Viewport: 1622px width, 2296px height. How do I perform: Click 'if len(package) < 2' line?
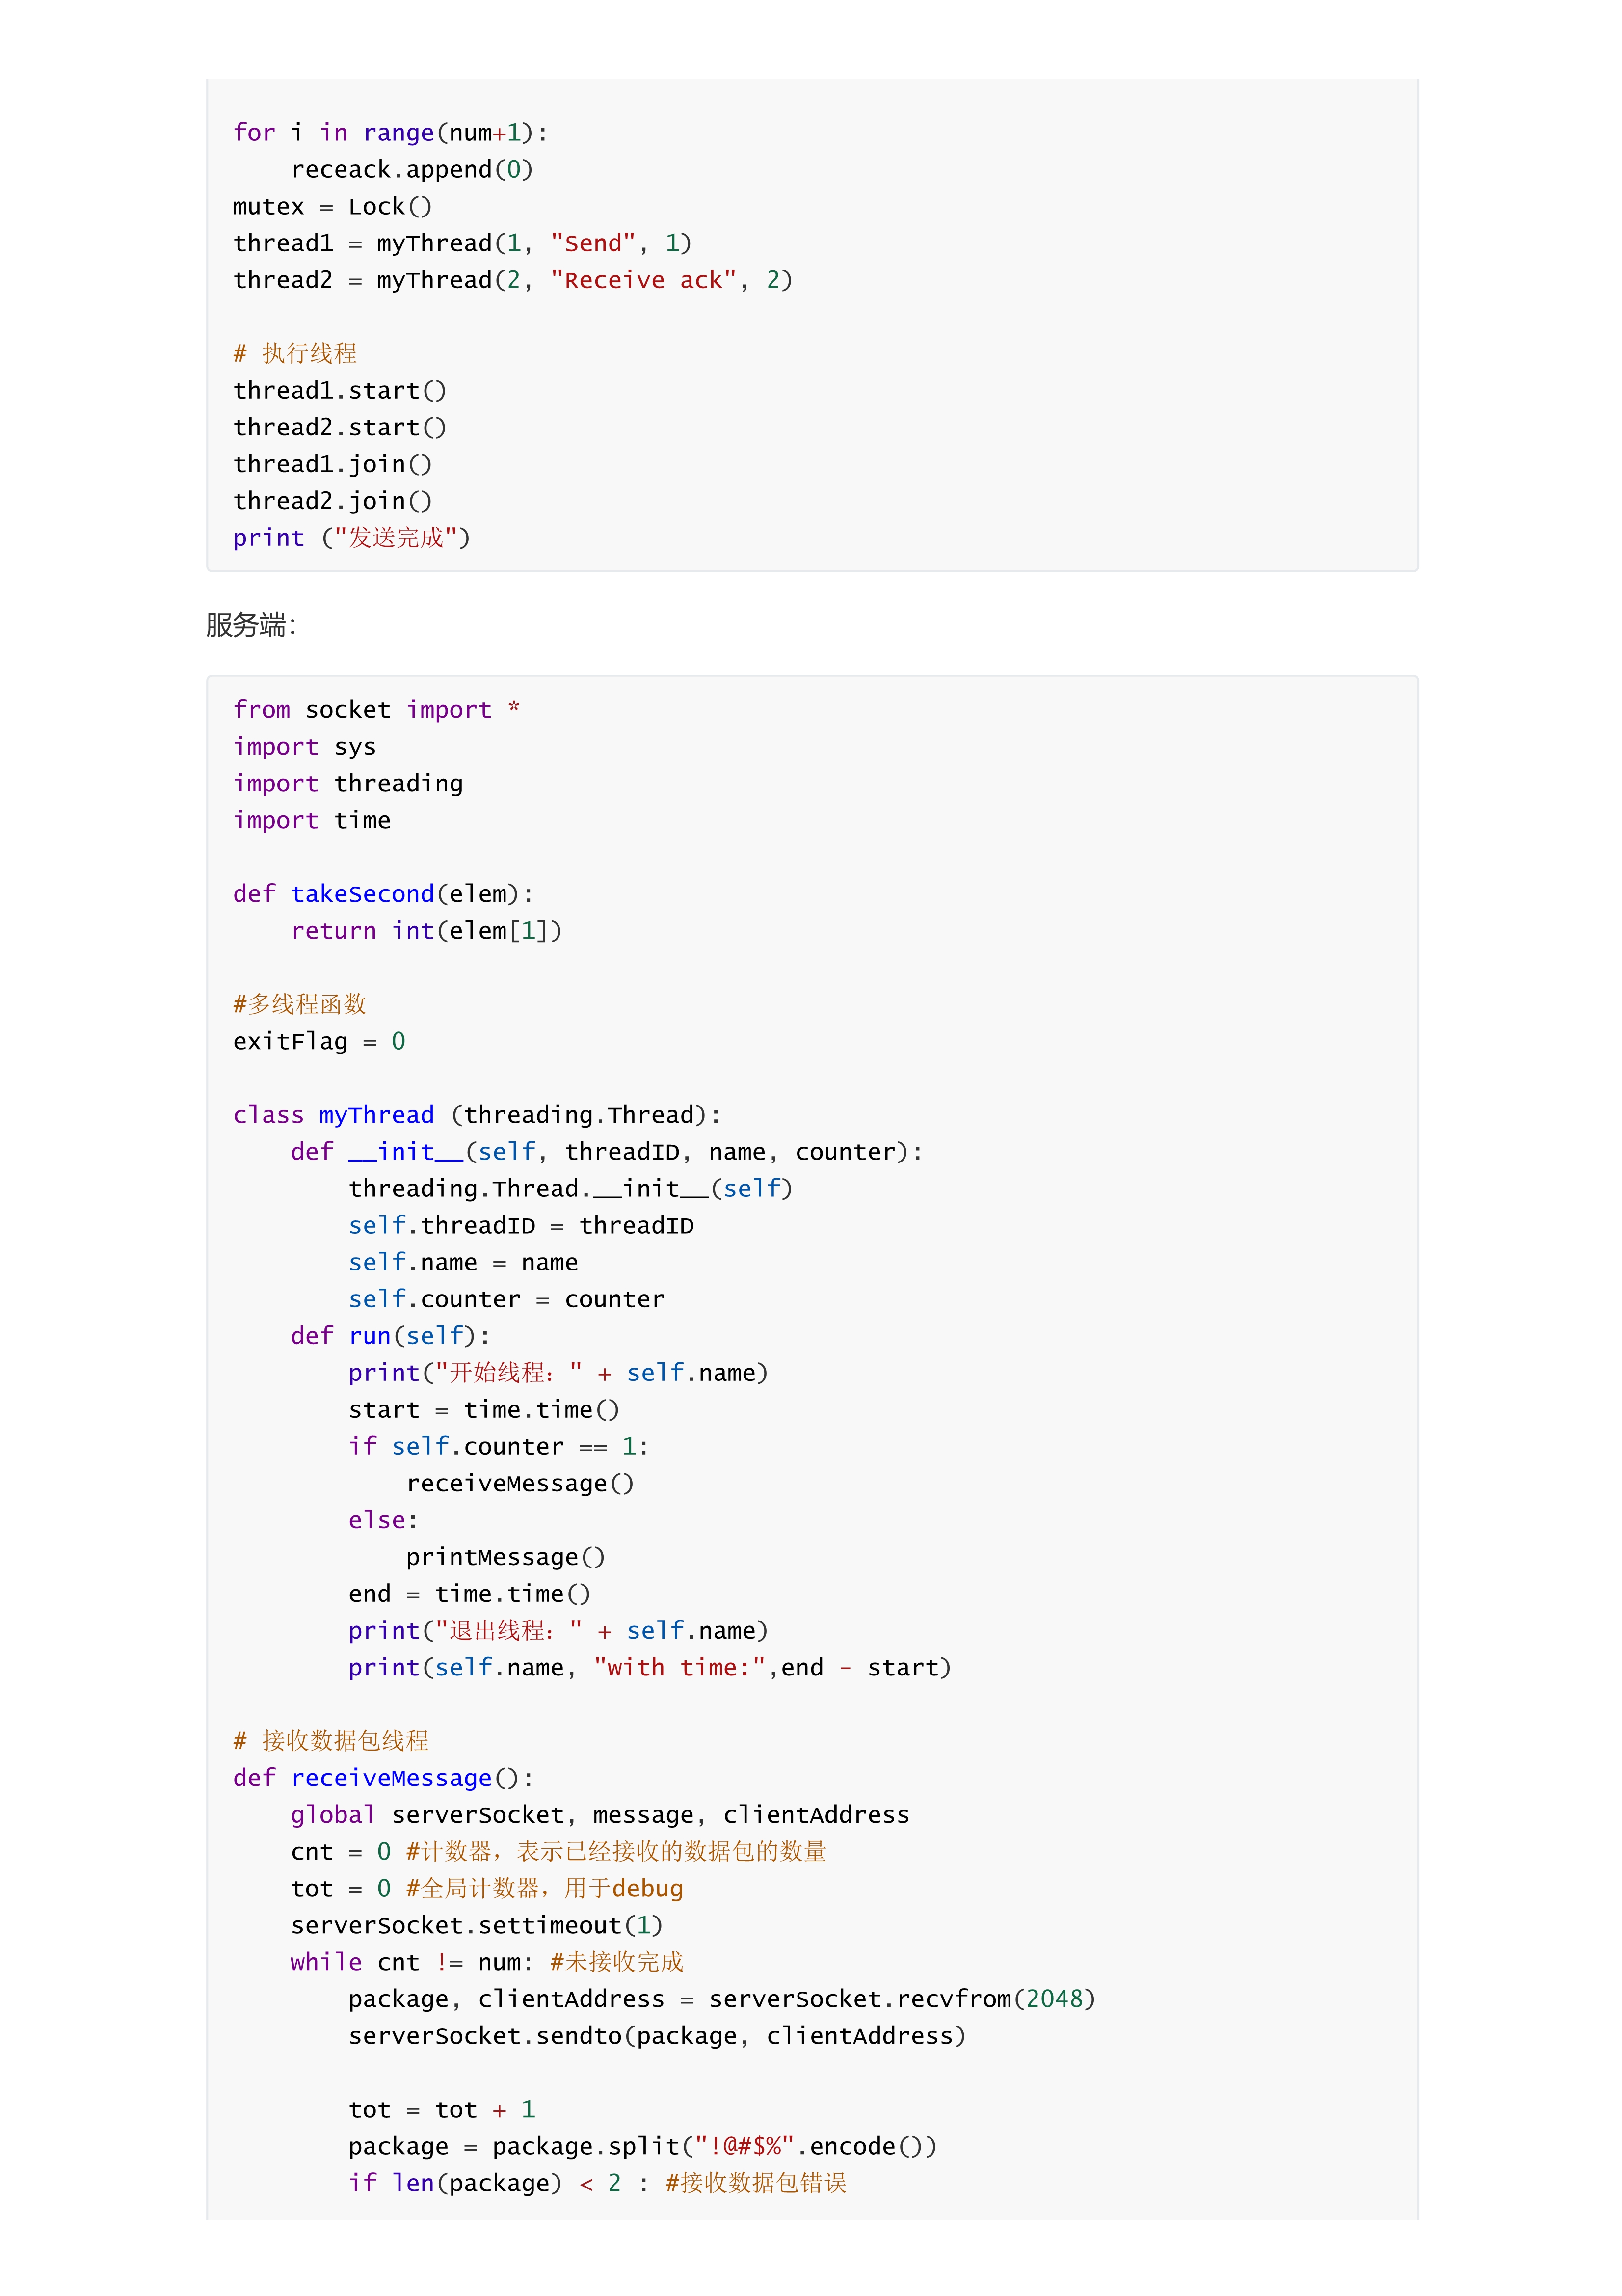tap(597, 2184)
